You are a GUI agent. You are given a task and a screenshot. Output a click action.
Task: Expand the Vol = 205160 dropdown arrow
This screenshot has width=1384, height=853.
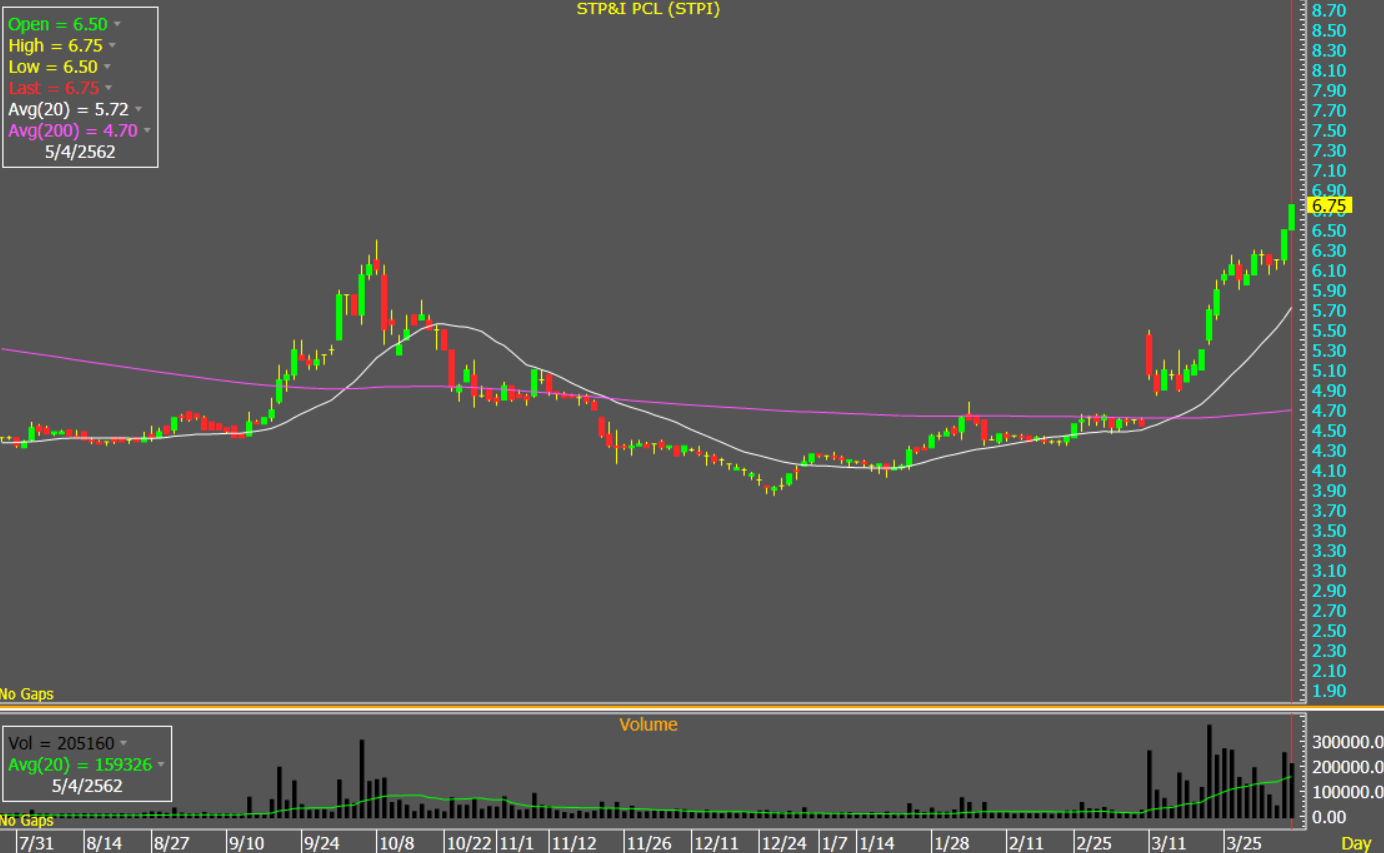pyautogui.click(x=123, y=743)
